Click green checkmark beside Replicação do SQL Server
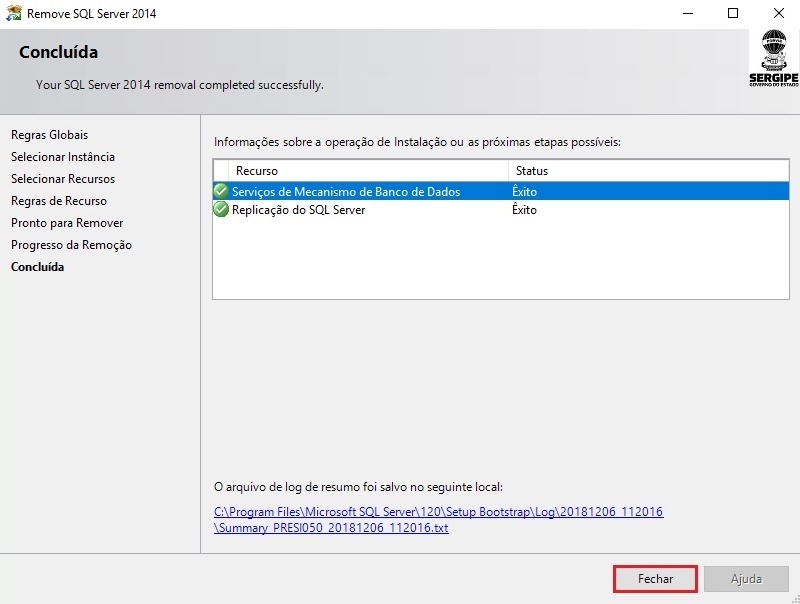Screen dimensions: 800x604 (x=221, y=210)
